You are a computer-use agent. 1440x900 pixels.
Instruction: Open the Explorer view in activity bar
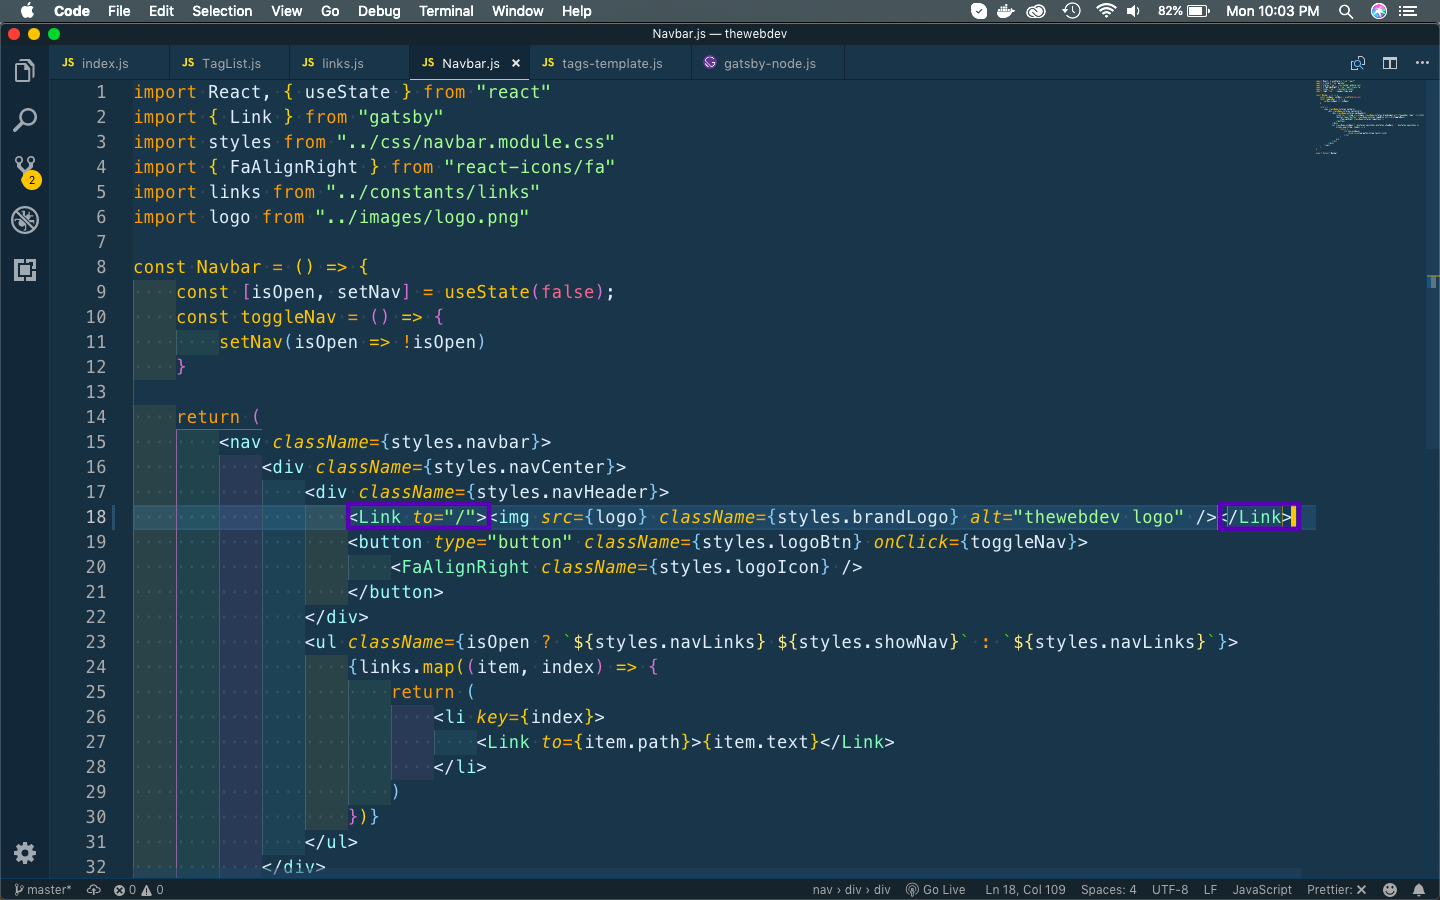(25, 71)
